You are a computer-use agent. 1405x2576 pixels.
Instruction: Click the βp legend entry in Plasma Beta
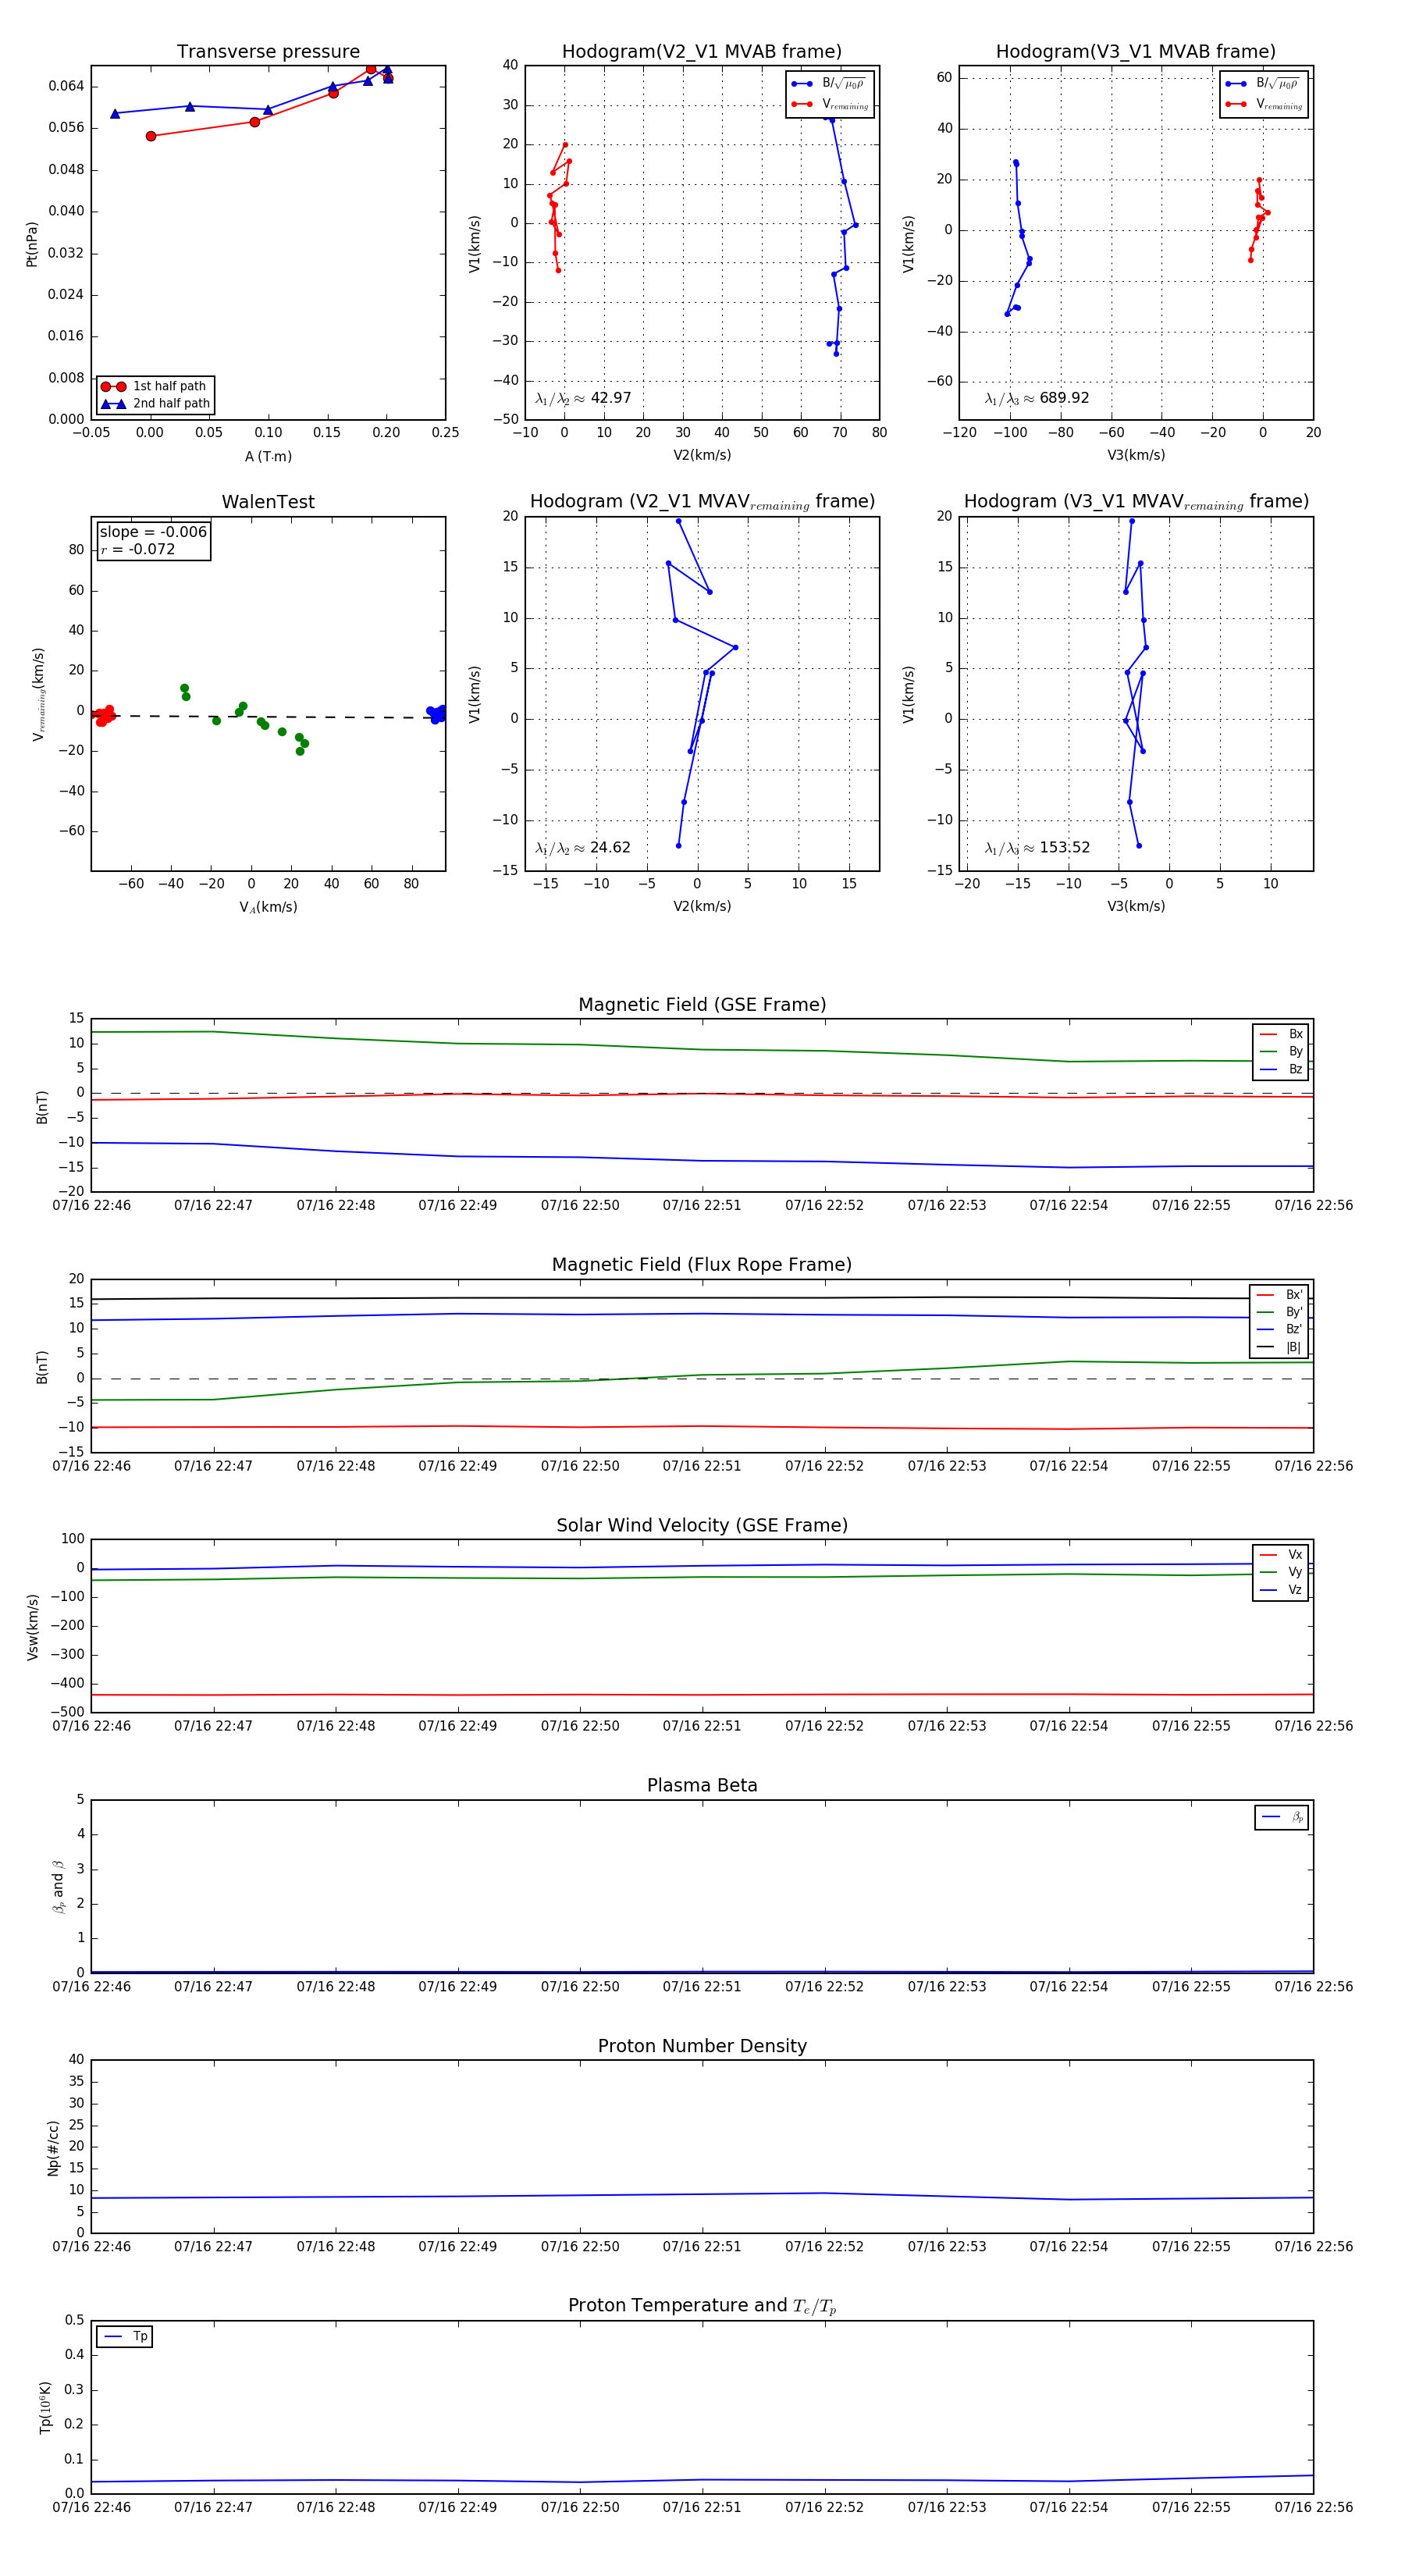(x=1282, y=1817)
